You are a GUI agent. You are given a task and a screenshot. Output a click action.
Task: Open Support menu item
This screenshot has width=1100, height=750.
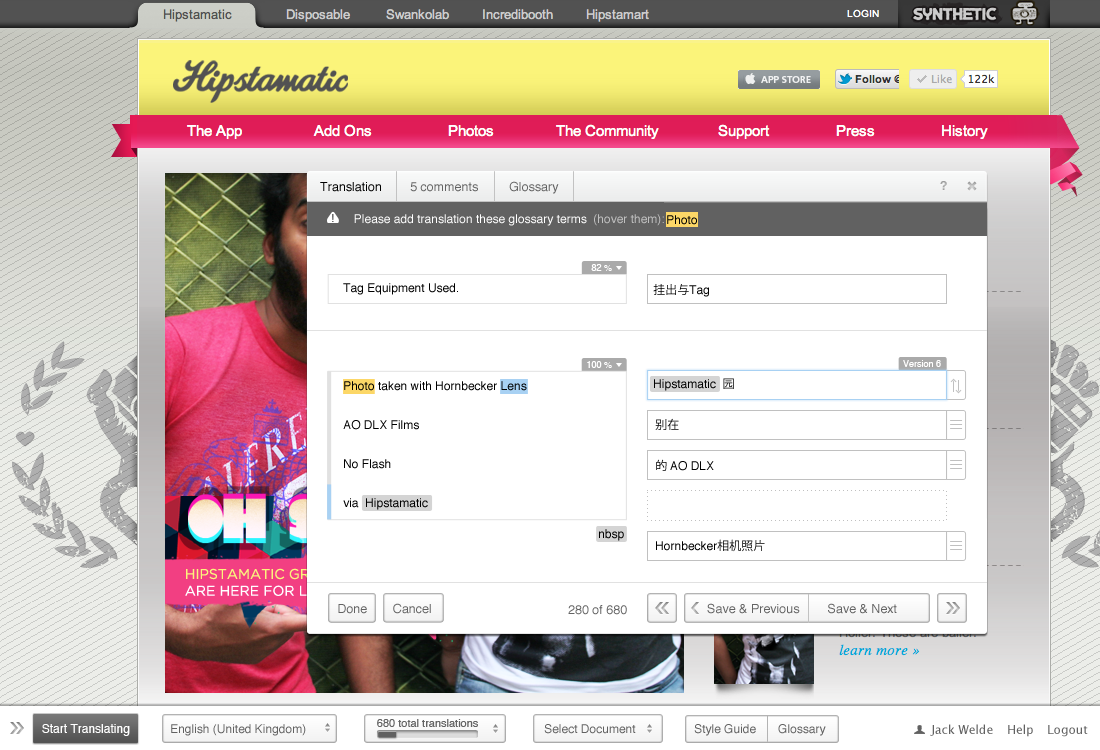coord(744,131)
